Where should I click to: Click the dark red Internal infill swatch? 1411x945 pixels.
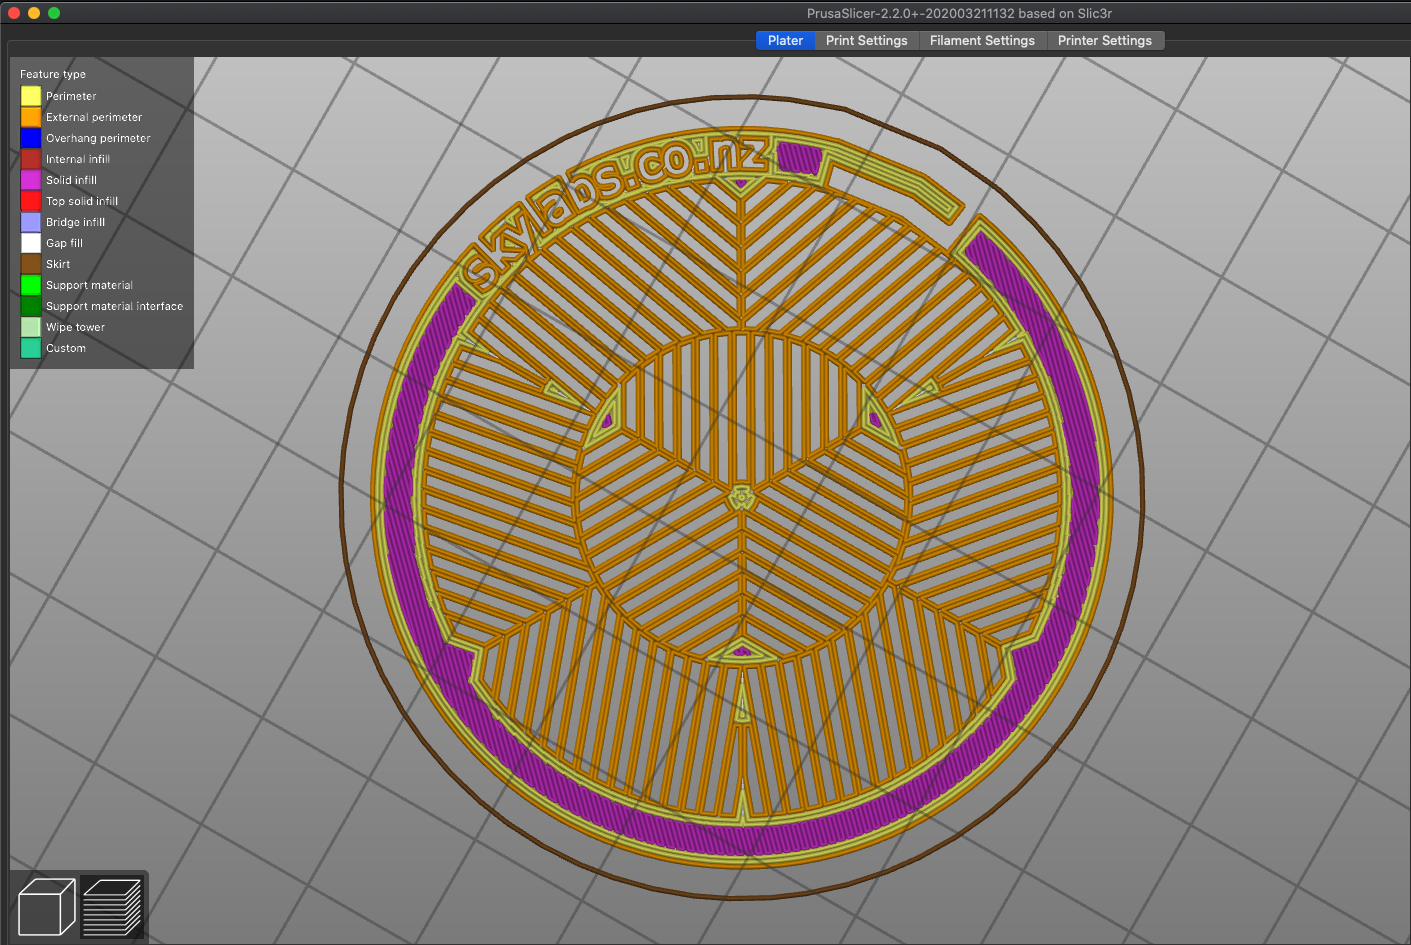[31, 159]
